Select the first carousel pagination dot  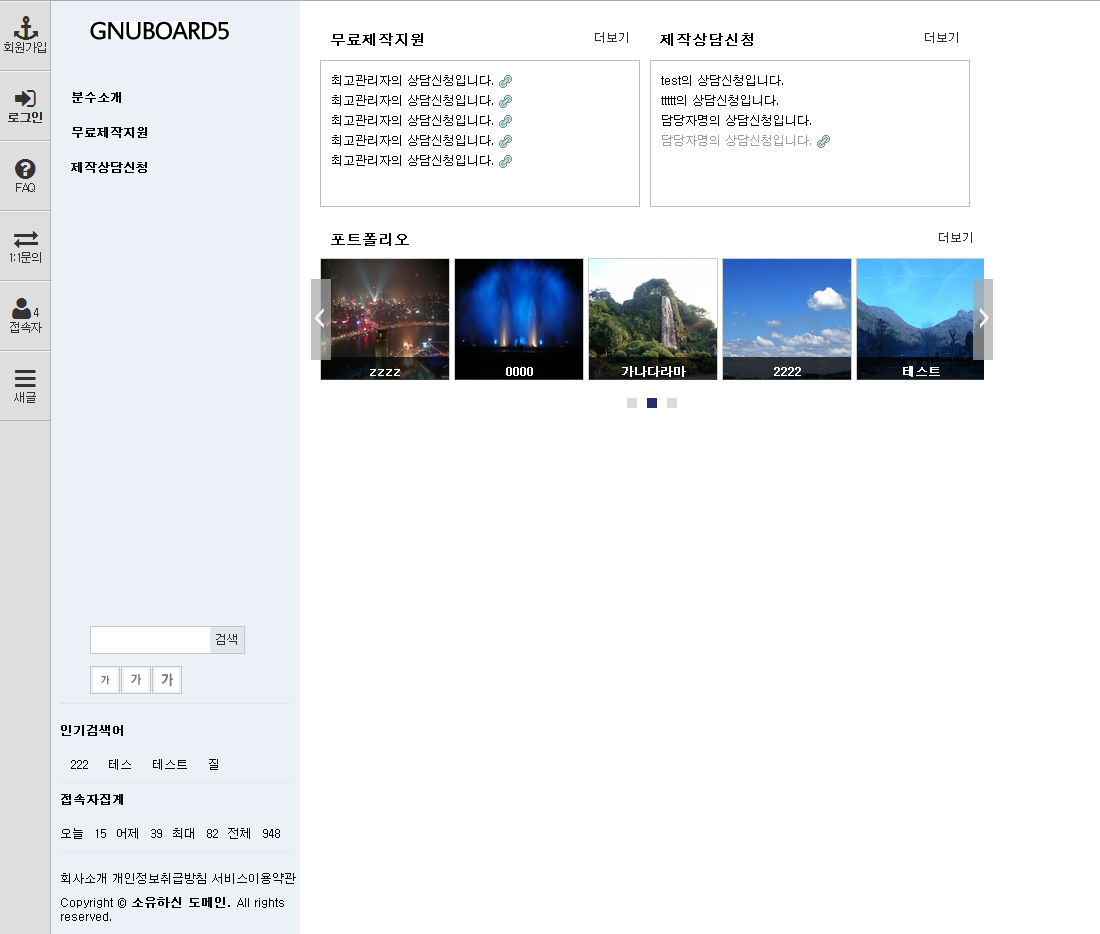point(632,403)
